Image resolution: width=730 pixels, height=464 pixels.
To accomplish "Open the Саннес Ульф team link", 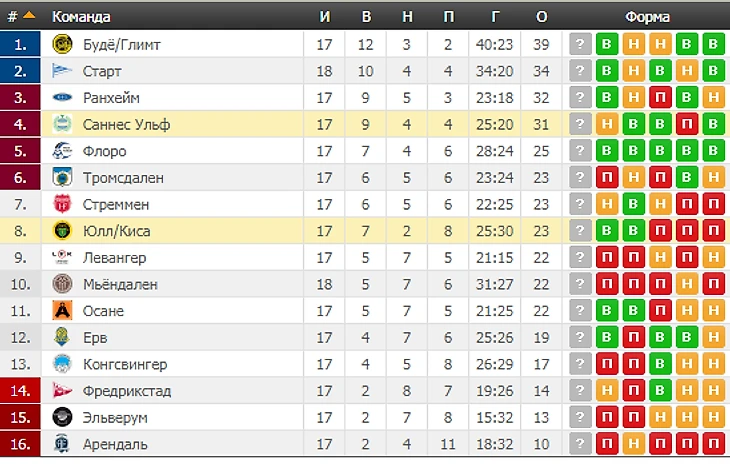I will [126, 124].
